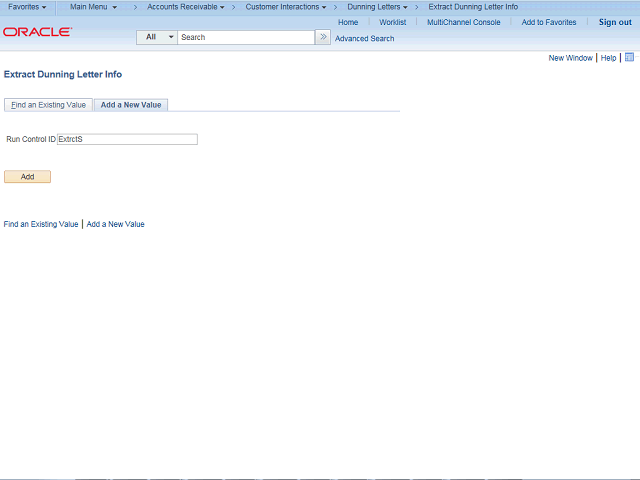Go to Home link

(348, 22)
